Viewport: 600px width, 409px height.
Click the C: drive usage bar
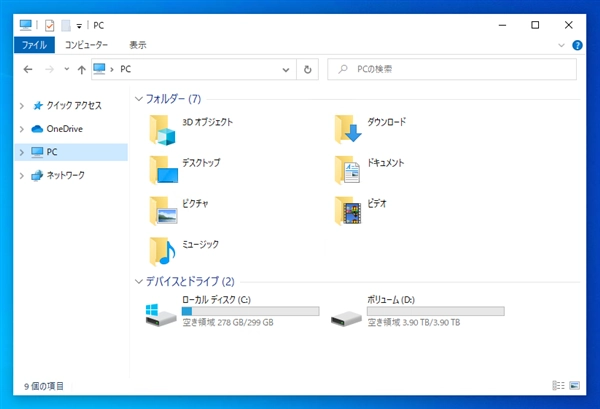tap(251, 311)
